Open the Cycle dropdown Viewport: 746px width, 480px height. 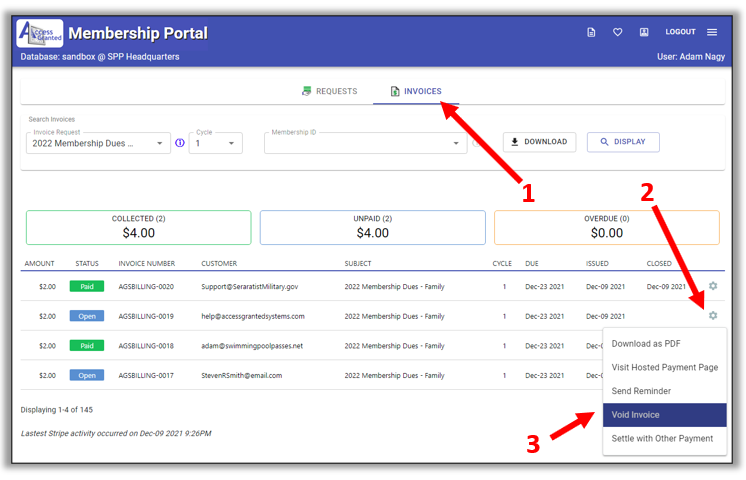click(232, 144)
